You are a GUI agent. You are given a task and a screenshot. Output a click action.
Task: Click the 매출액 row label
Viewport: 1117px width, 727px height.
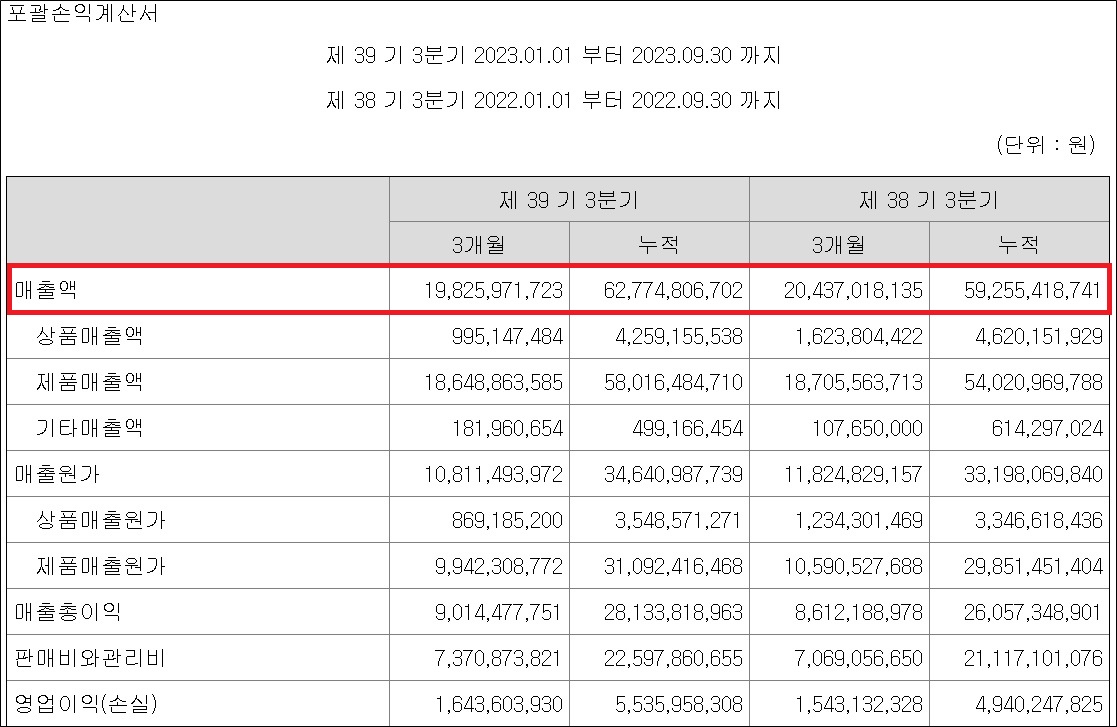(46, 290)
